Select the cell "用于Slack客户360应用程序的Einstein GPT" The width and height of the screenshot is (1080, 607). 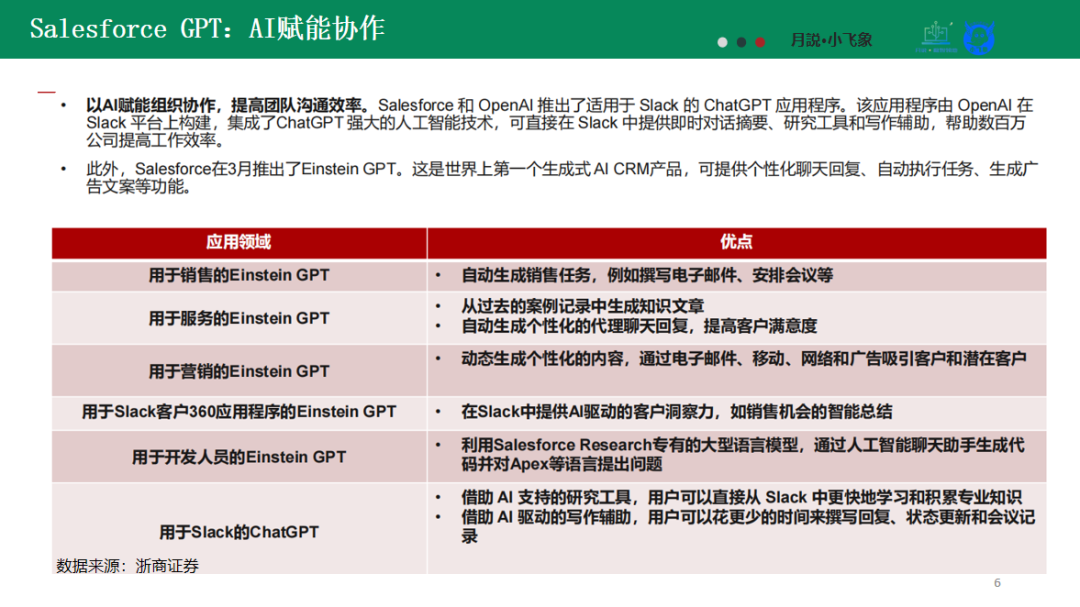pos(239,412)
